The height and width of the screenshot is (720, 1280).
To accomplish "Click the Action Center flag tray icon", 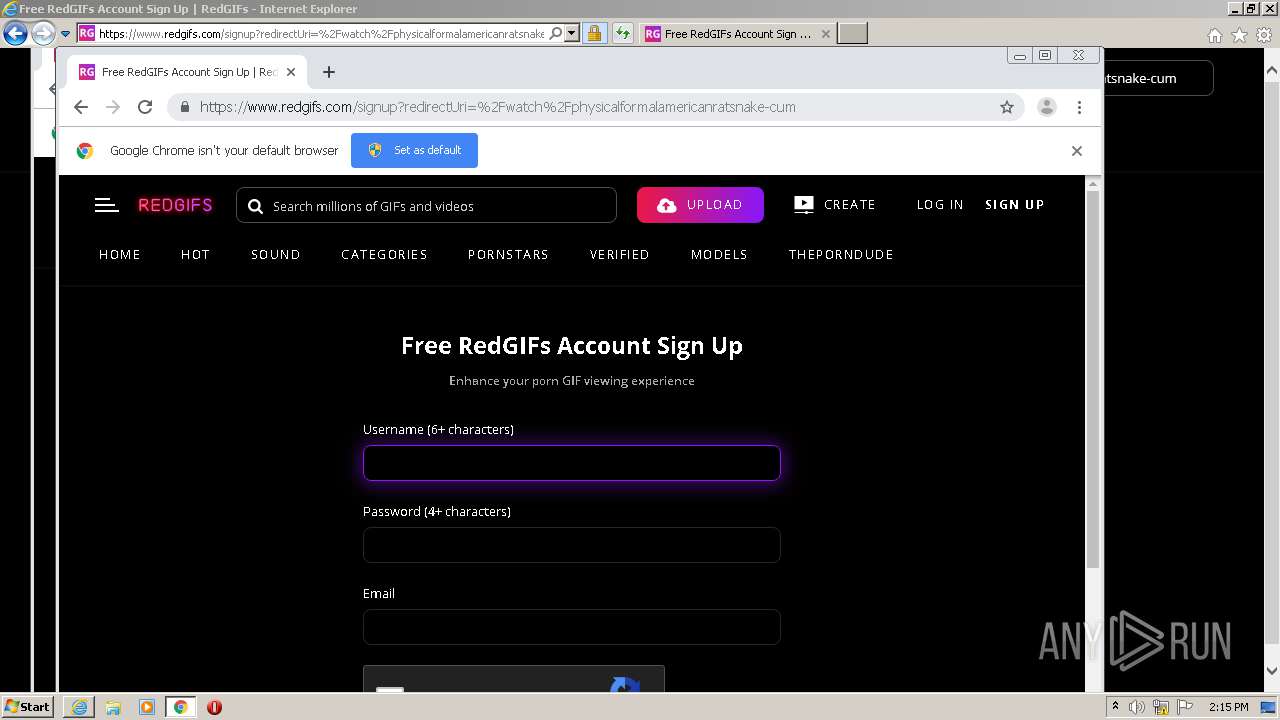I will (x=1185, y=707).
